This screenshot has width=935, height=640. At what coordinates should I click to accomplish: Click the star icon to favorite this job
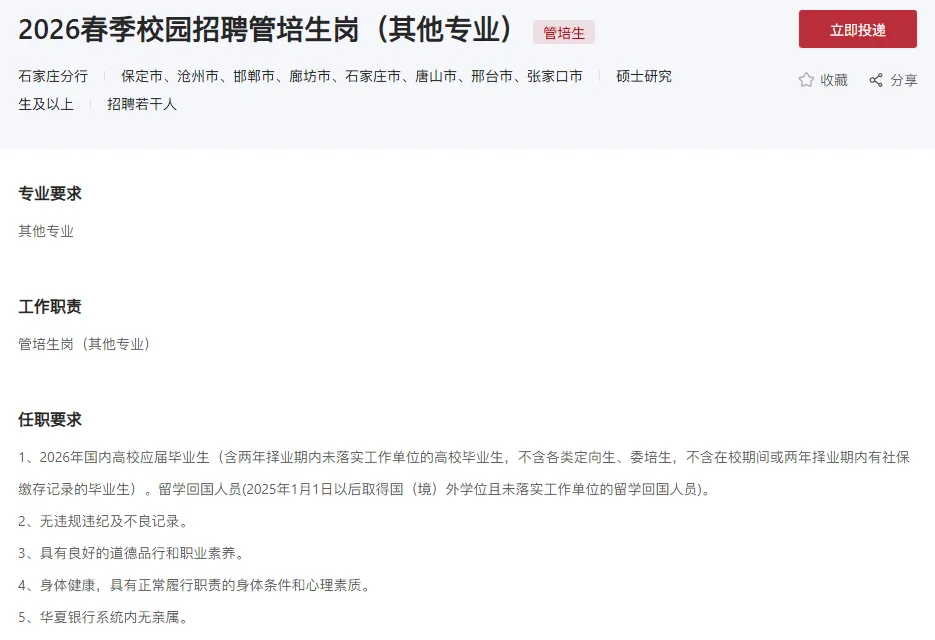coord(806,80)
